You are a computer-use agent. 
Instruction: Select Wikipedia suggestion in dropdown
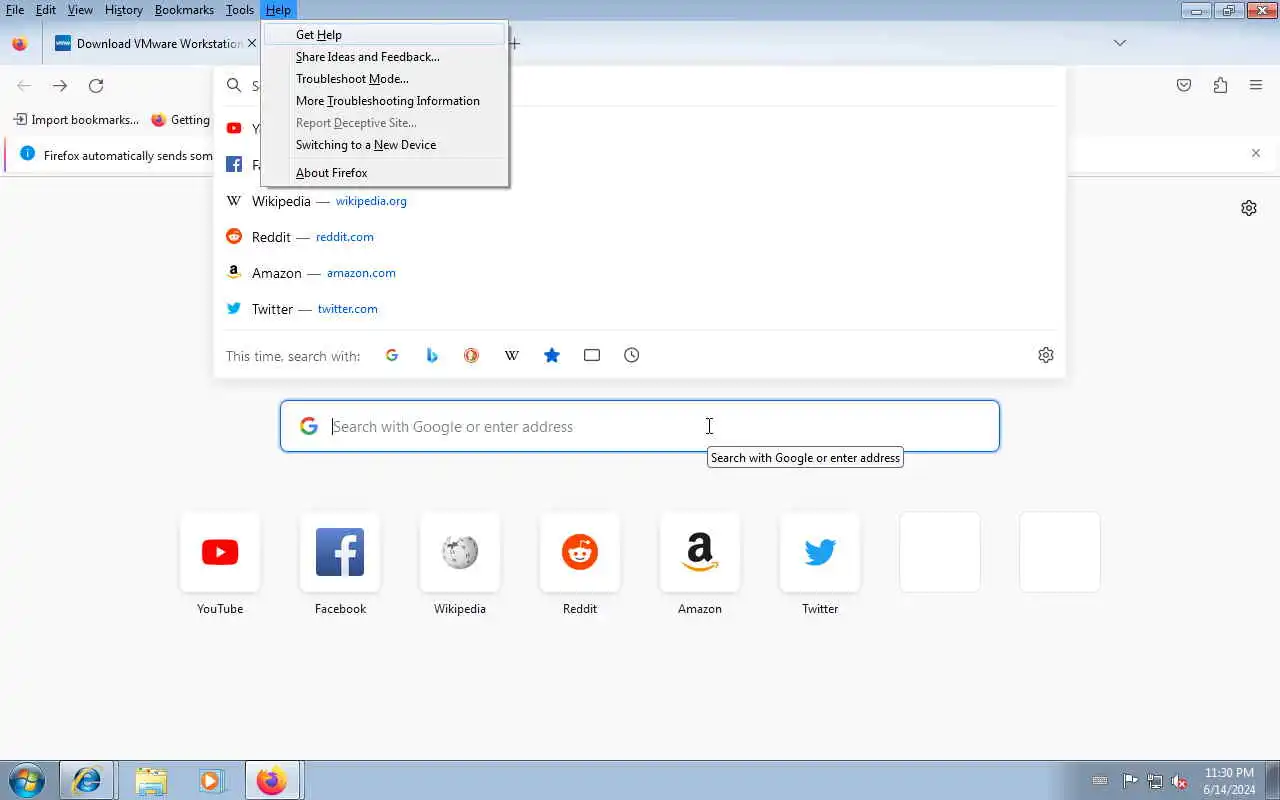pos(640,201)
